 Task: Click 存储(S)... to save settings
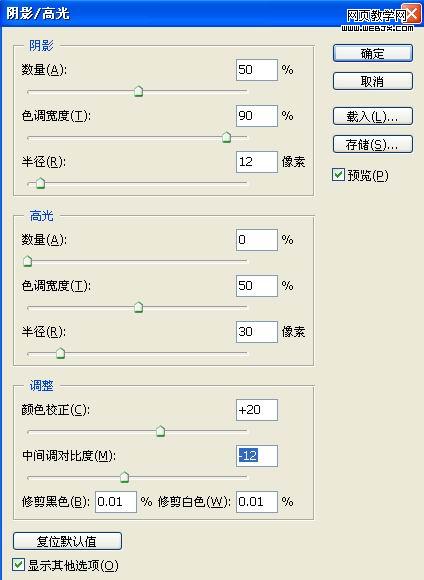pyautogui.click(x=373, y=144)
